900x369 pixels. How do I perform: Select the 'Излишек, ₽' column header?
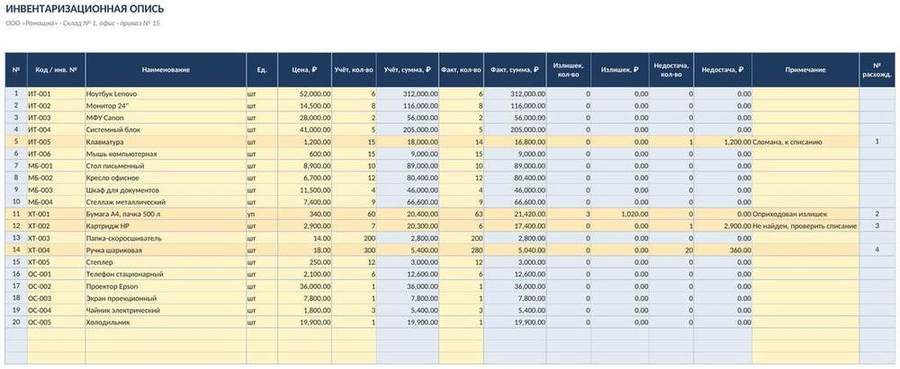[x=620, y=69]
